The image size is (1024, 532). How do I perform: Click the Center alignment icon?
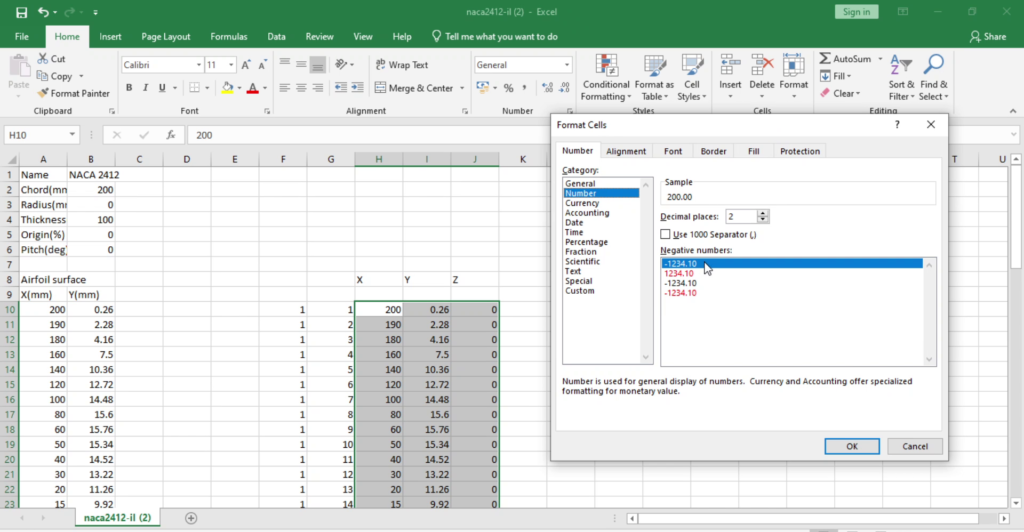point(301,87)
